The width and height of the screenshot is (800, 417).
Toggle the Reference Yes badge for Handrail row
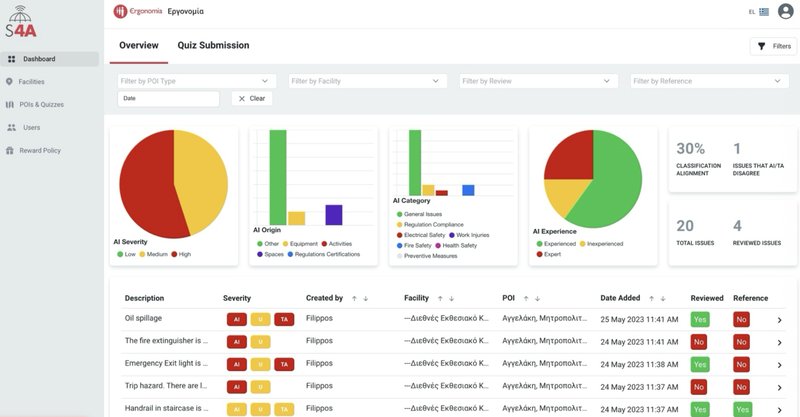(x=741, y=408)
